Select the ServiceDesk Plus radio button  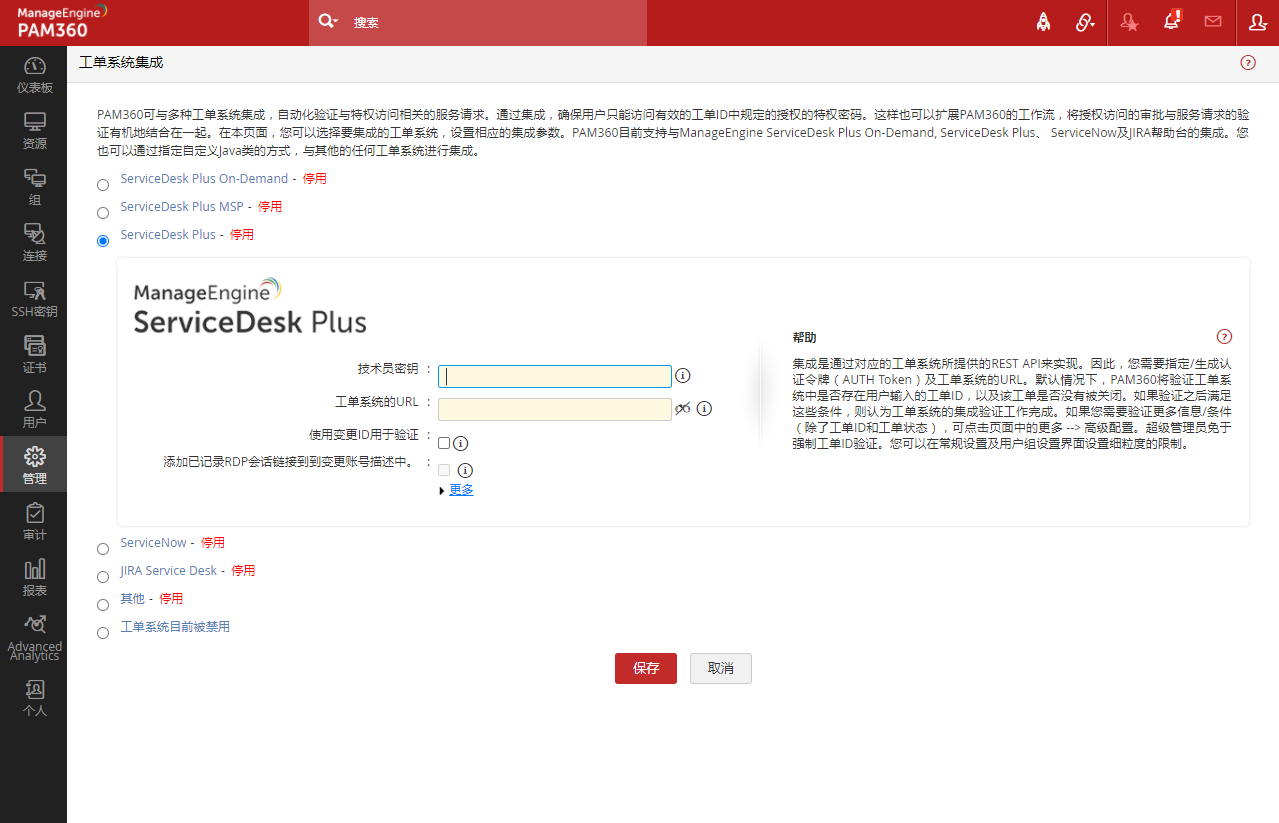[103, 241]
